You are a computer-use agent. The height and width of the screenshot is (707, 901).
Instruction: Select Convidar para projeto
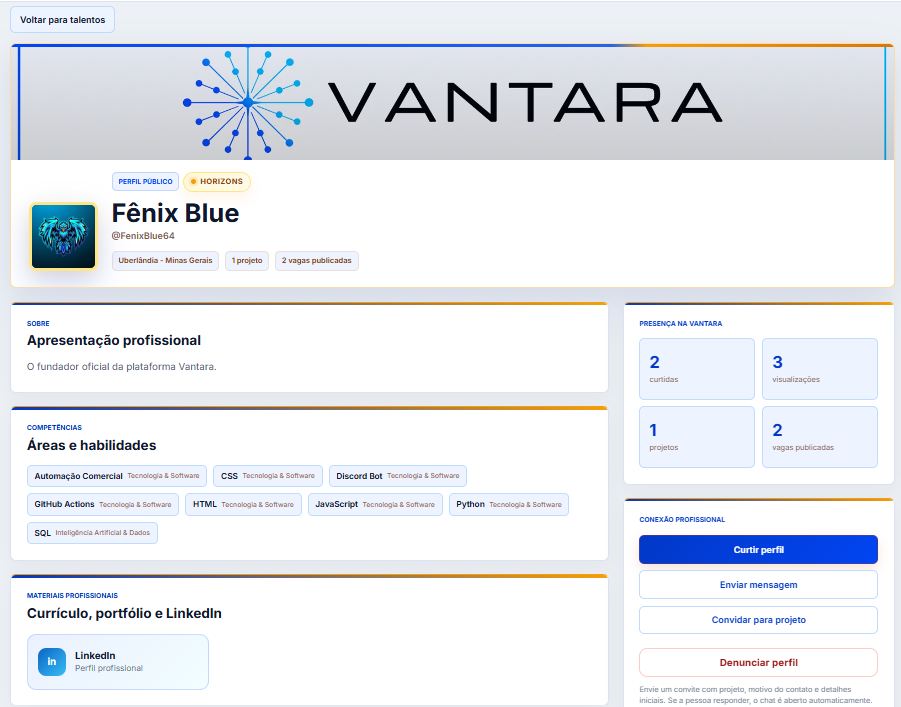pyautogui.click(x=758, y=620)
